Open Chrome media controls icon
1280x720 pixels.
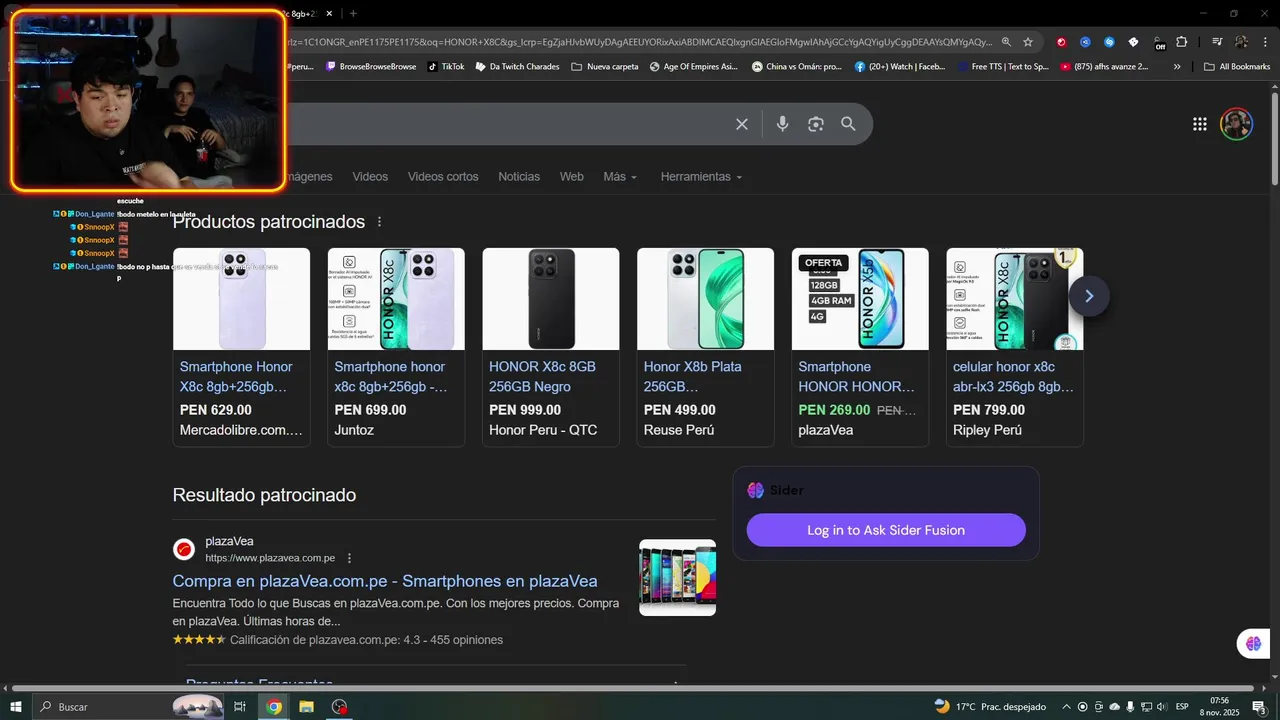pos(1217,42)
